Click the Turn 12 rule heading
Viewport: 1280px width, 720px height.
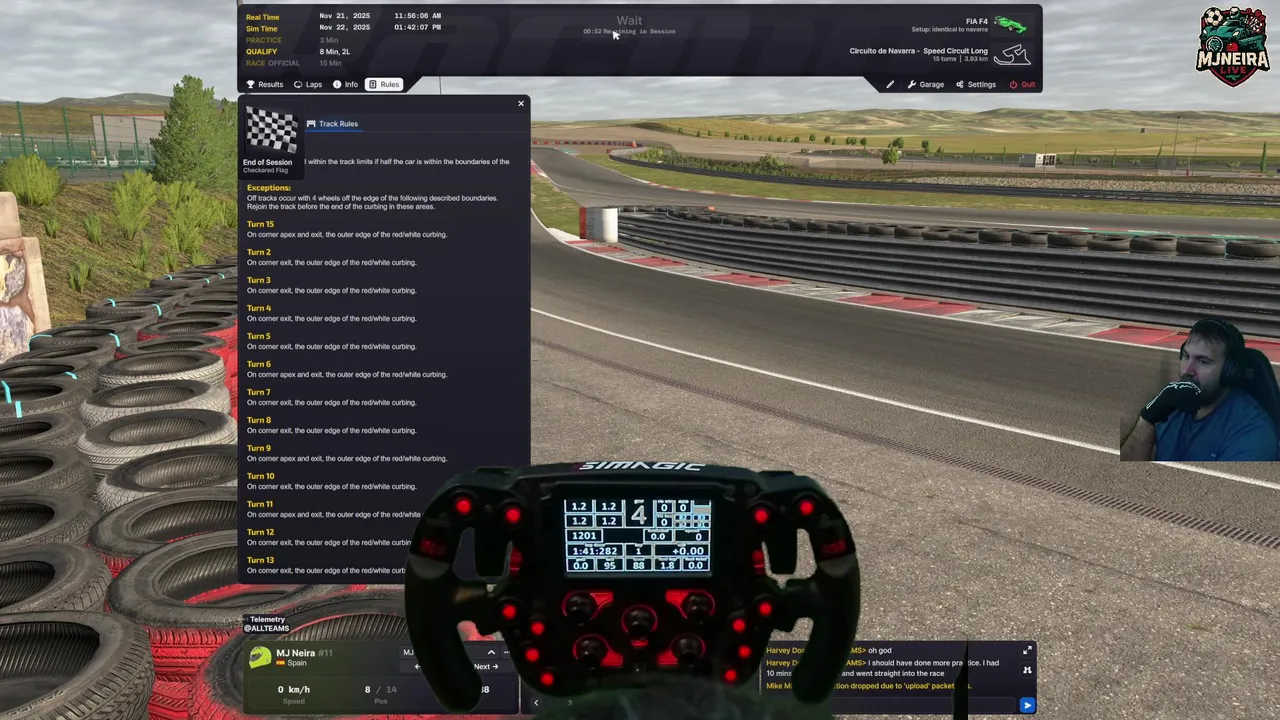[x=260, y=532]
